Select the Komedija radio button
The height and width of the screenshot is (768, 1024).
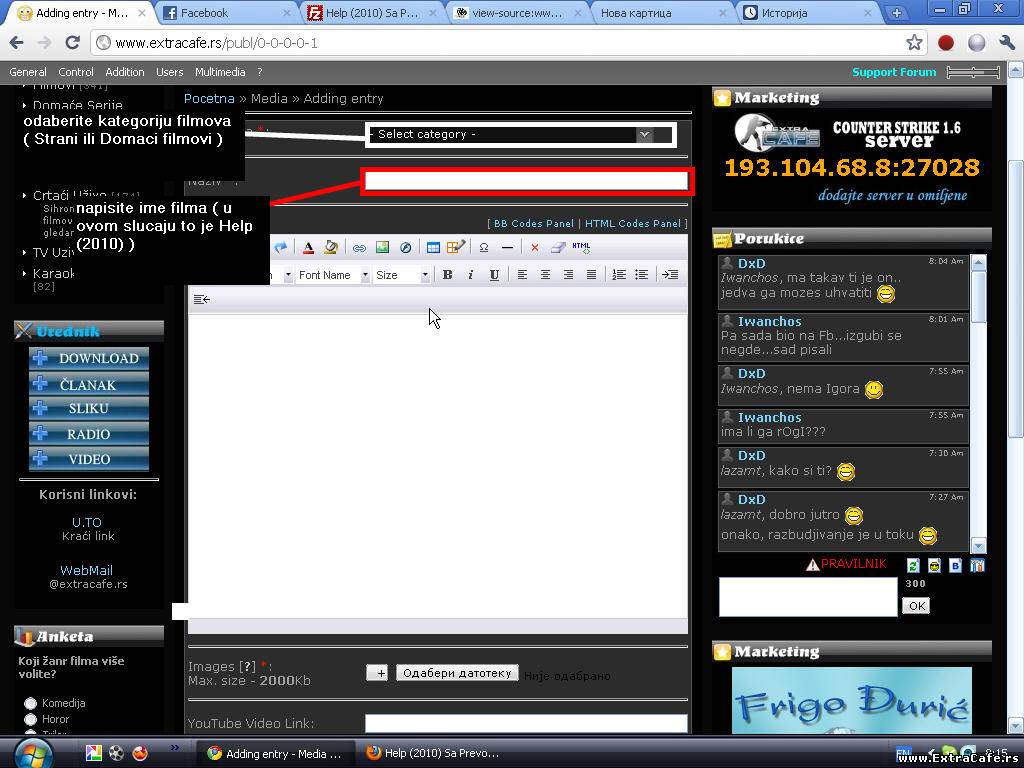(x=30, y=704)
